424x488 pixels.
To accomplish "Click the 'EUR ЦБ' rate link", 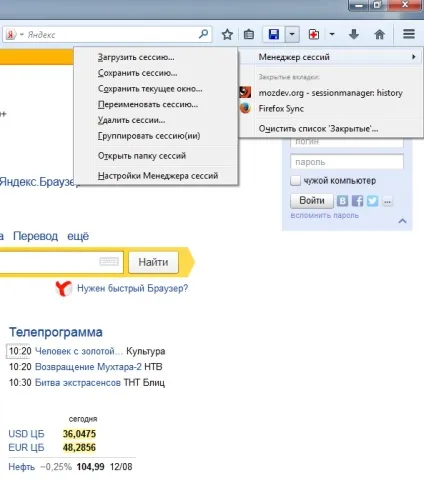I will 26,447.
